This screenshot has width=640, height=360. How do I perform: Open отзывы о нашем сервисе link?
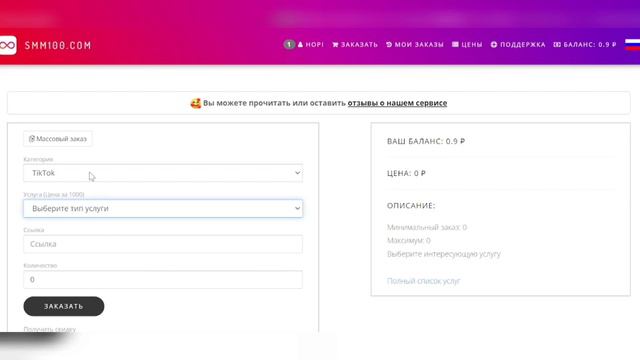click(397, 103)
